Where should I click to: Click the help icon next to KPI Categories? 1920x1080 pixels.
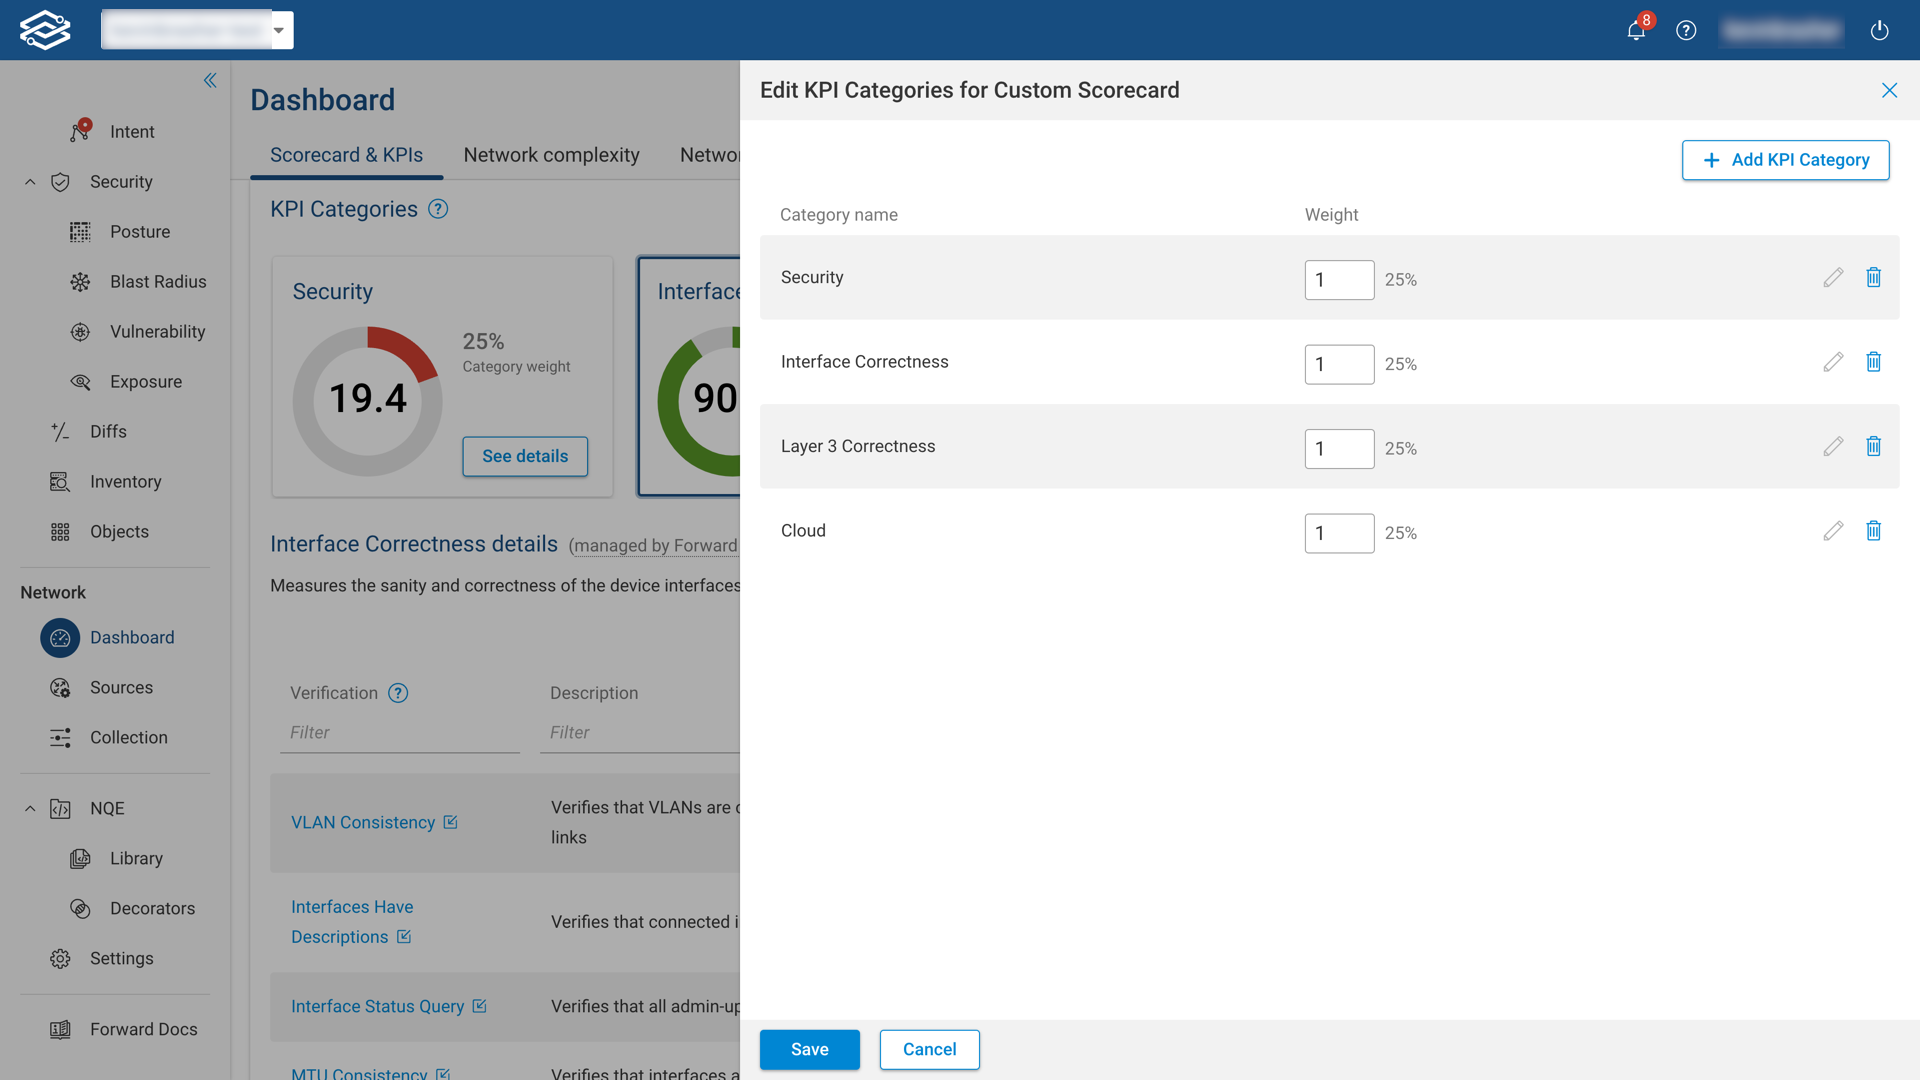pyautogui.click(x=438, y=209)
